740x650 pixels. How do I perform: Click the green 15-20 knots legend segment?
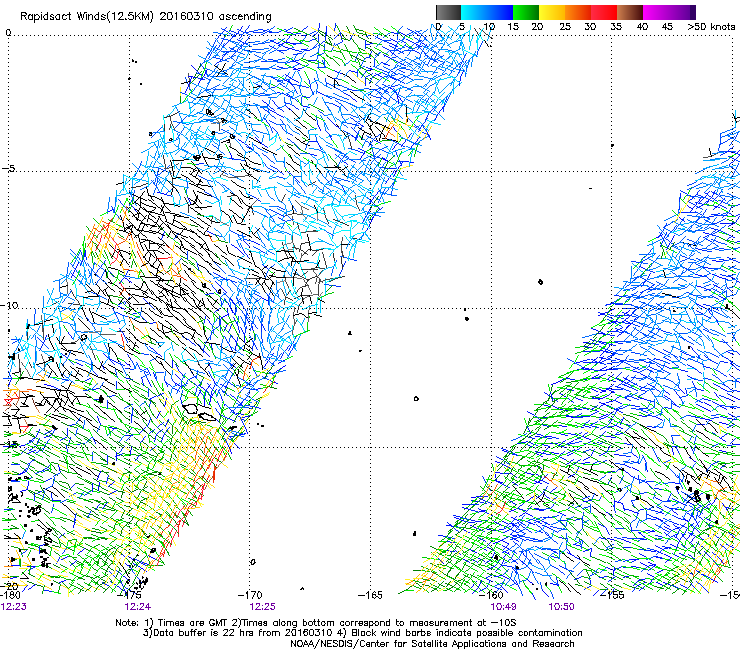(526, 12)
